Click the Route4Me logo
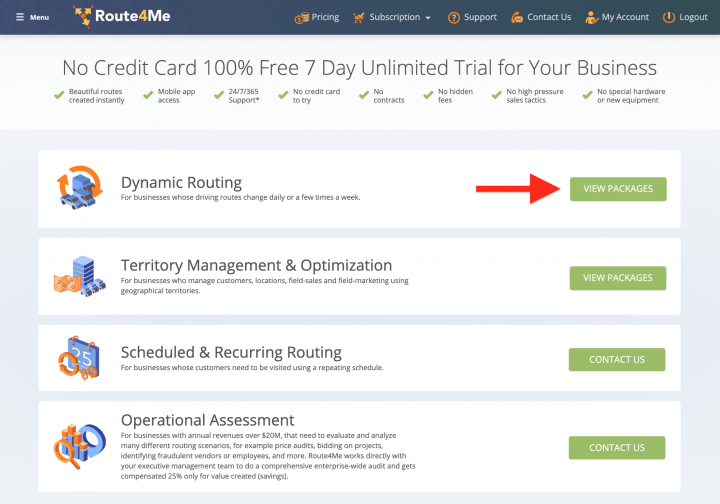The height and width of the screenshot is (504, 720). coord(122,17)
